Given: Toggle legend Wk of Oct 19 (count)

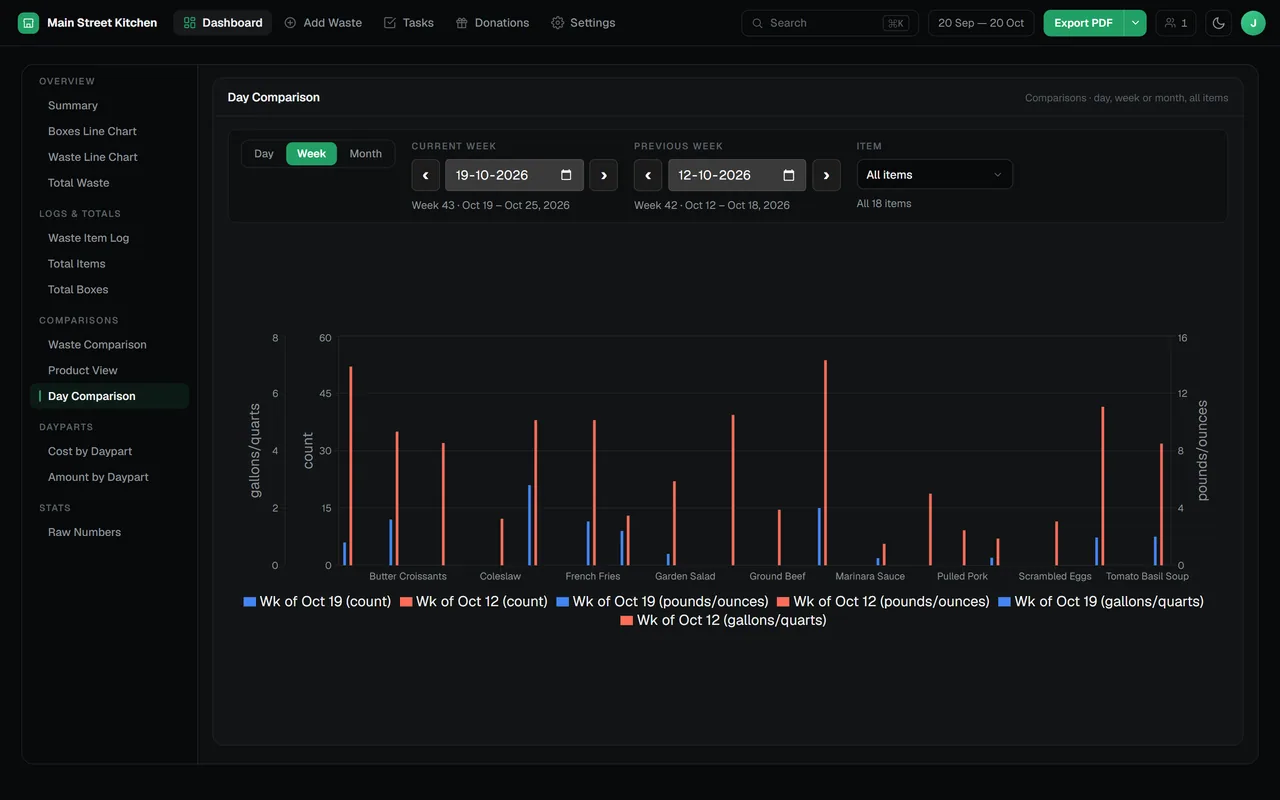Looking at the screenshot, I should point(317,602).
